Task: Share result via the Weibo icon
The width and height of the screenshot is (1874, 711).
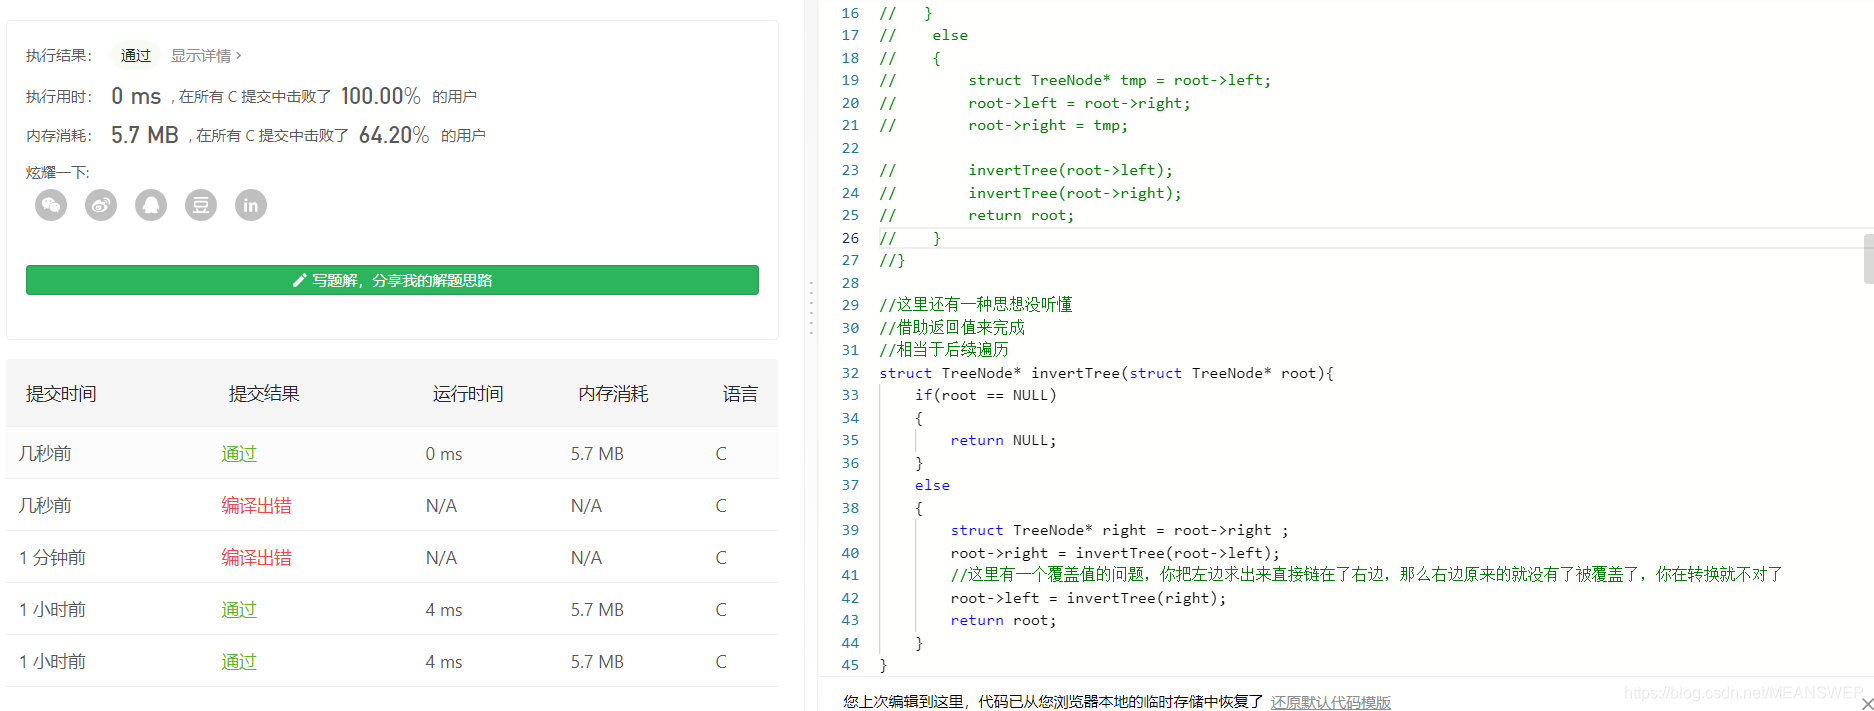Action: pyautogui.click(x=101, y=205)
